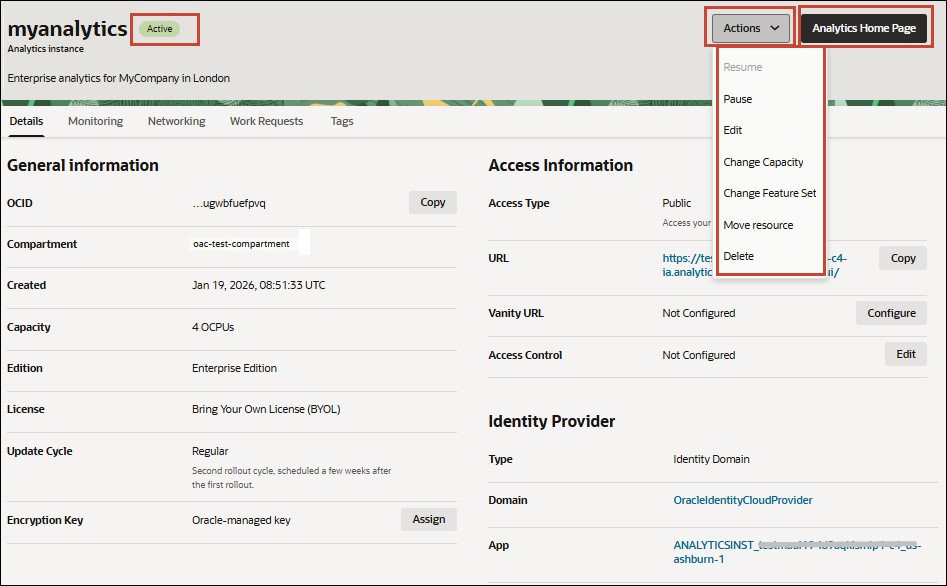Open the Actions dropdown menu
This screenshot has width=947, height=586.
751,28
